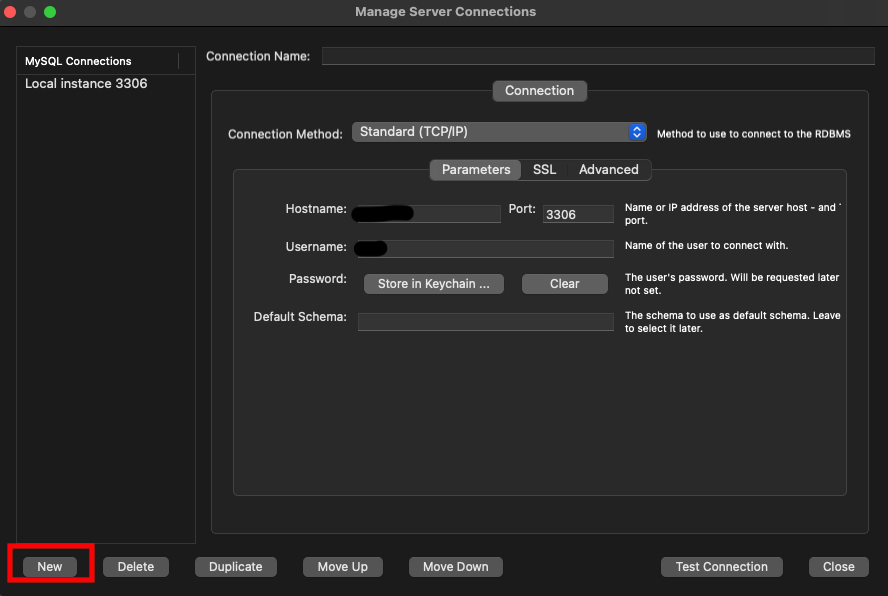
Task: Click the Default Schema field
Action: pyautogui.click(x=485, y=322)
